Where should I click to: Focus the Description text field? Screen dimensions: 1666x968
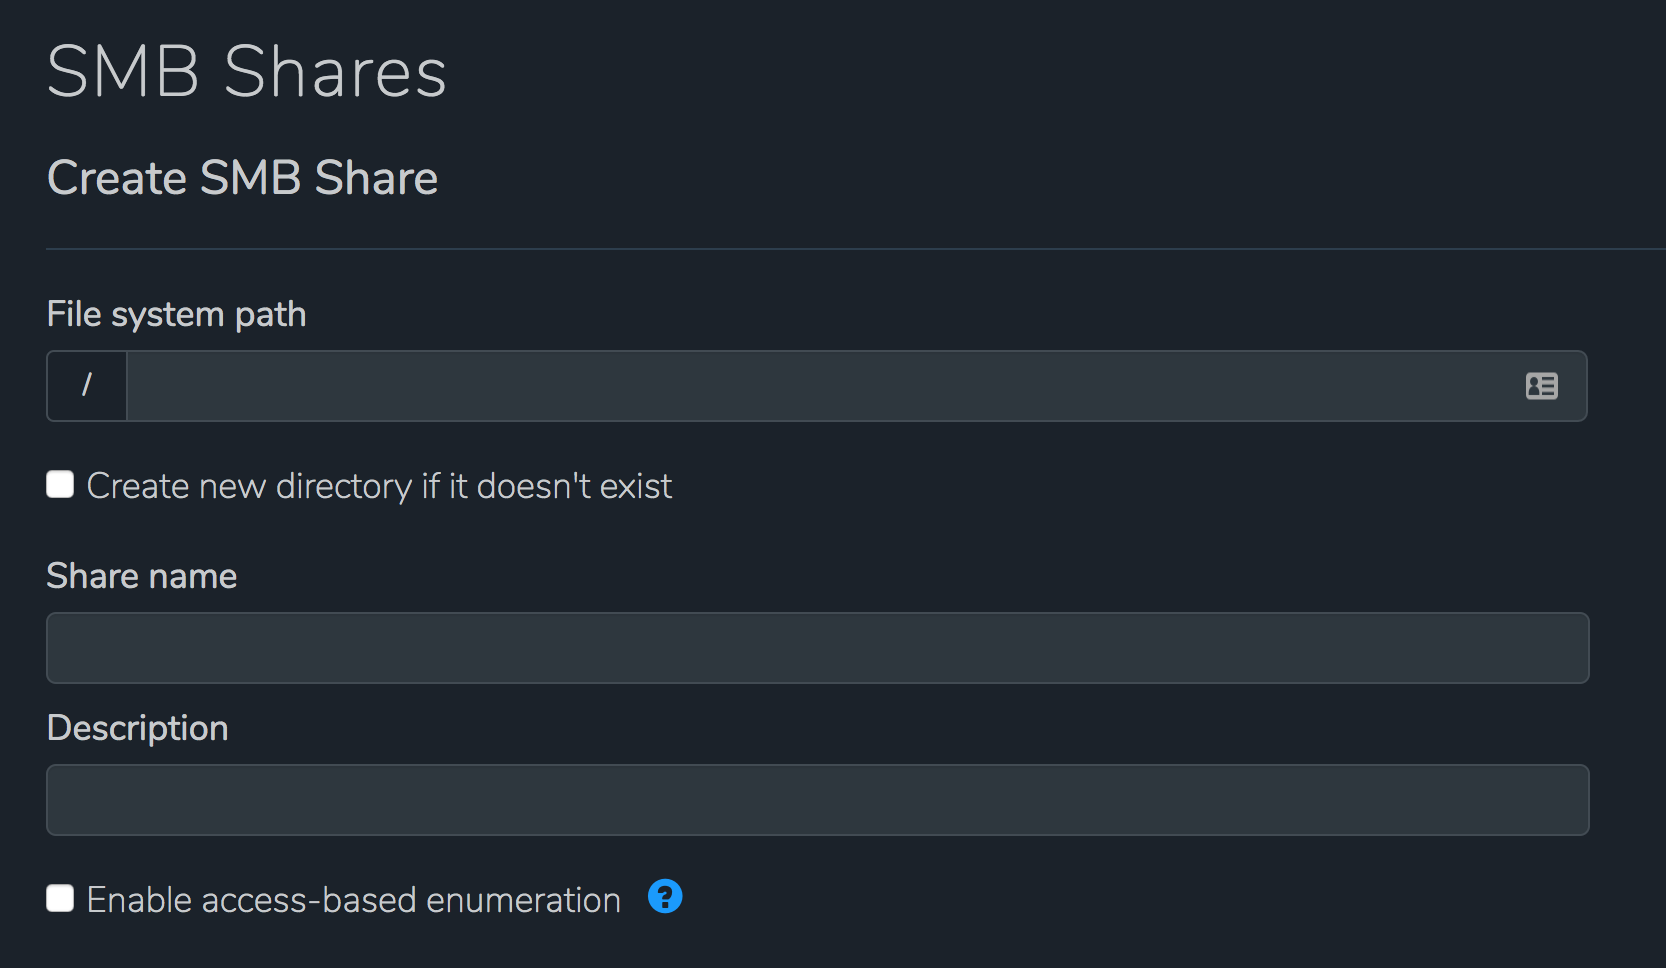click(x=817, y=799)
